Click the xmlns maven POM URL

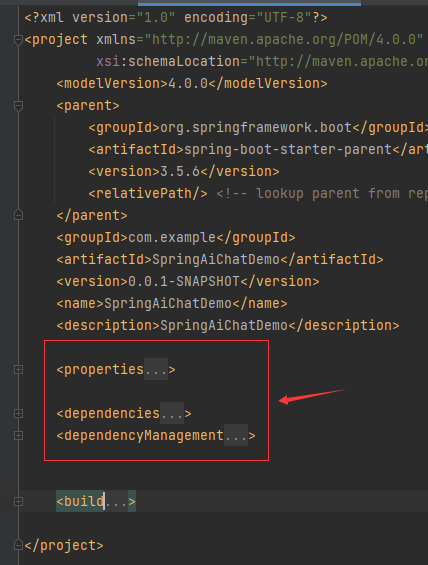pos(284,40)
